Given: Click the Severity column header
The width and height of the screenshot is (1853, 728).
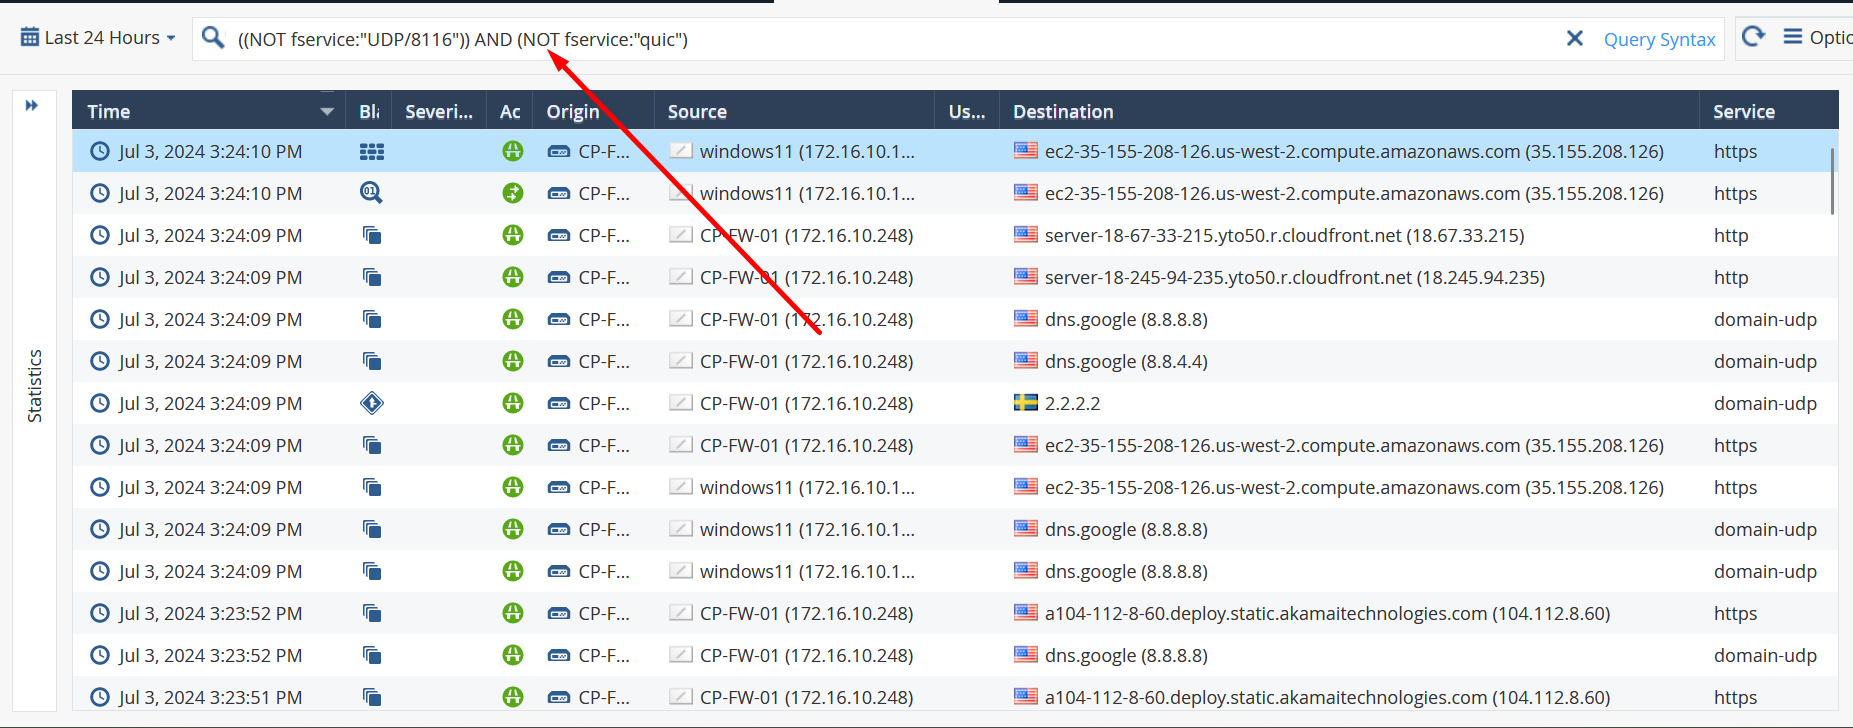Looking at the screenshot, I should coord(439,112).
